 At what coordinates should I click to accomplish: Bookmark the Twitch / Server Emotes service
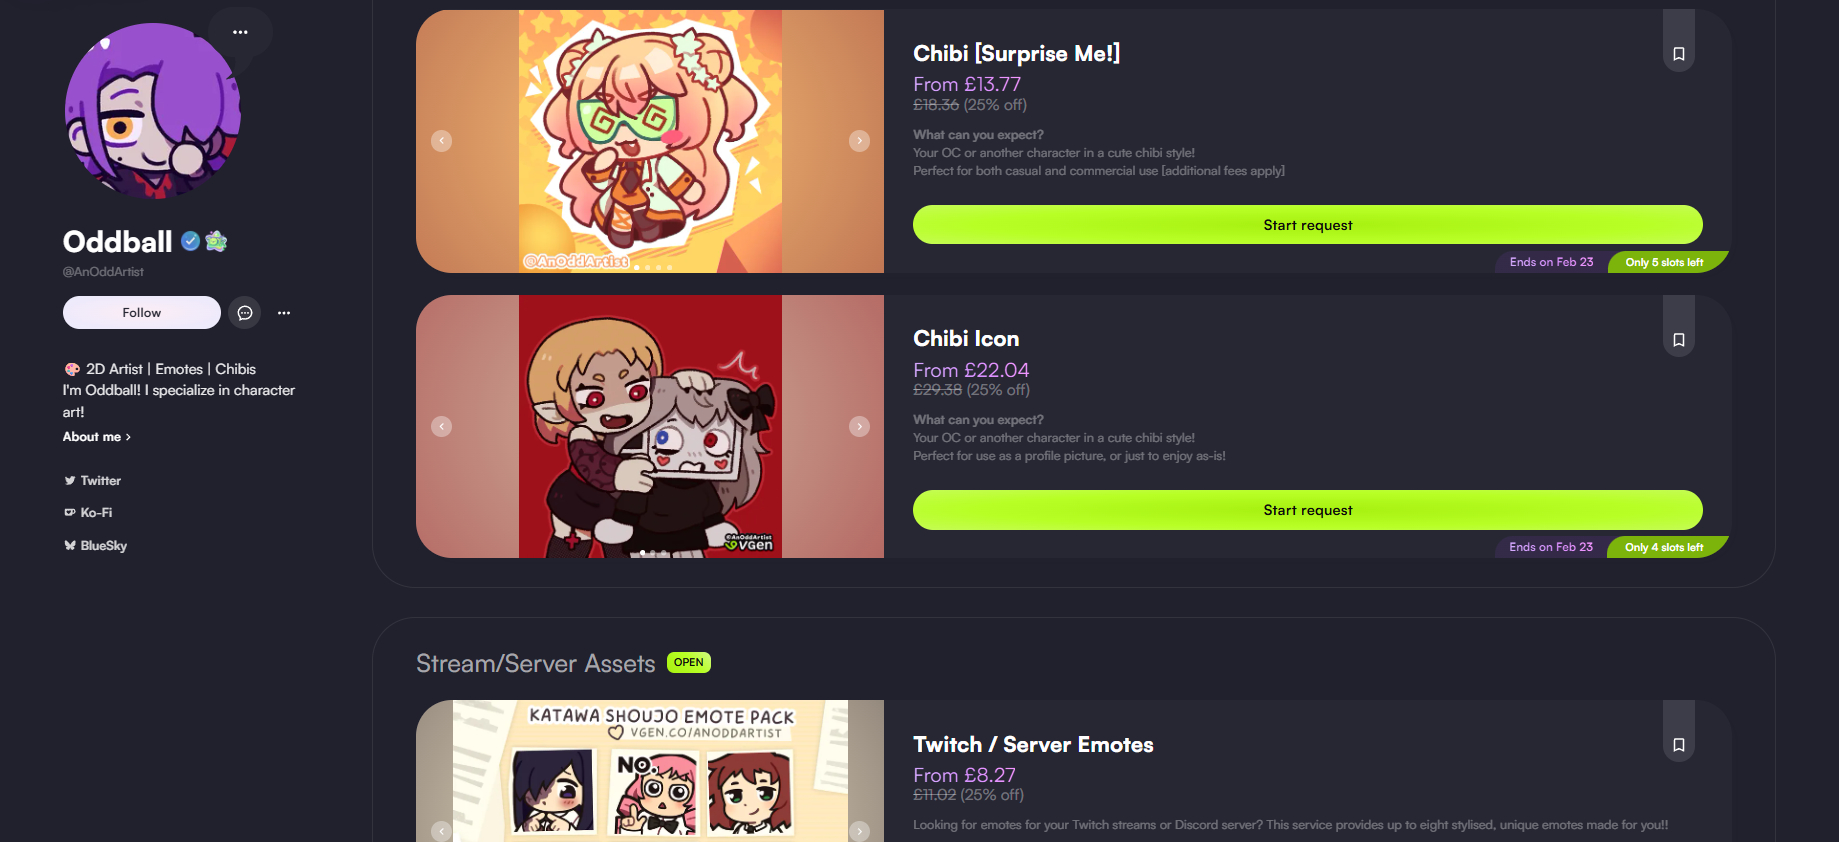click(x=1679, y=744)
